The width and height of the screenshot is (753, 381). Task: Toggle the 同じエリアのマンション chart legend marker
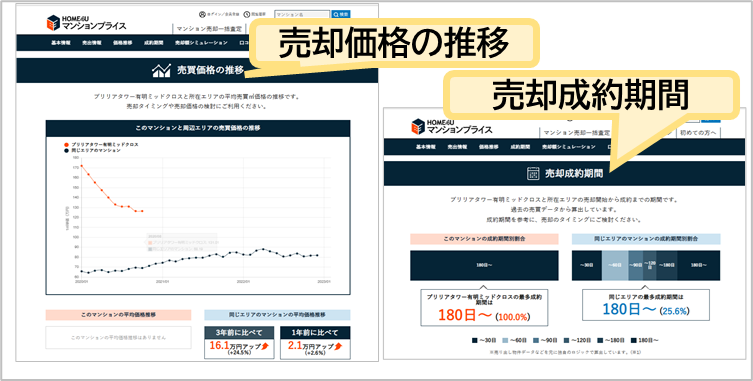click(66, 150)
